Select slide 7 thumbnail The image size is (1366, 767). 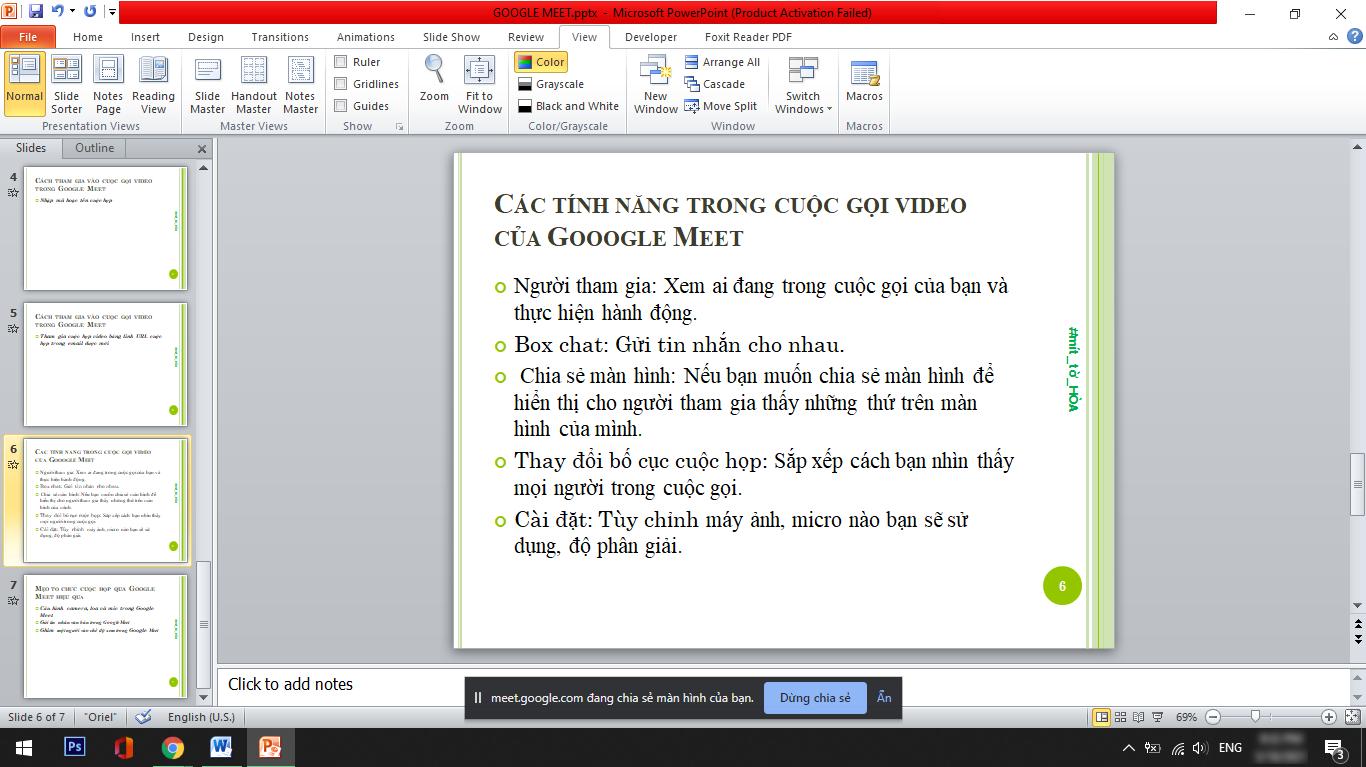click(x=105, y=636)
